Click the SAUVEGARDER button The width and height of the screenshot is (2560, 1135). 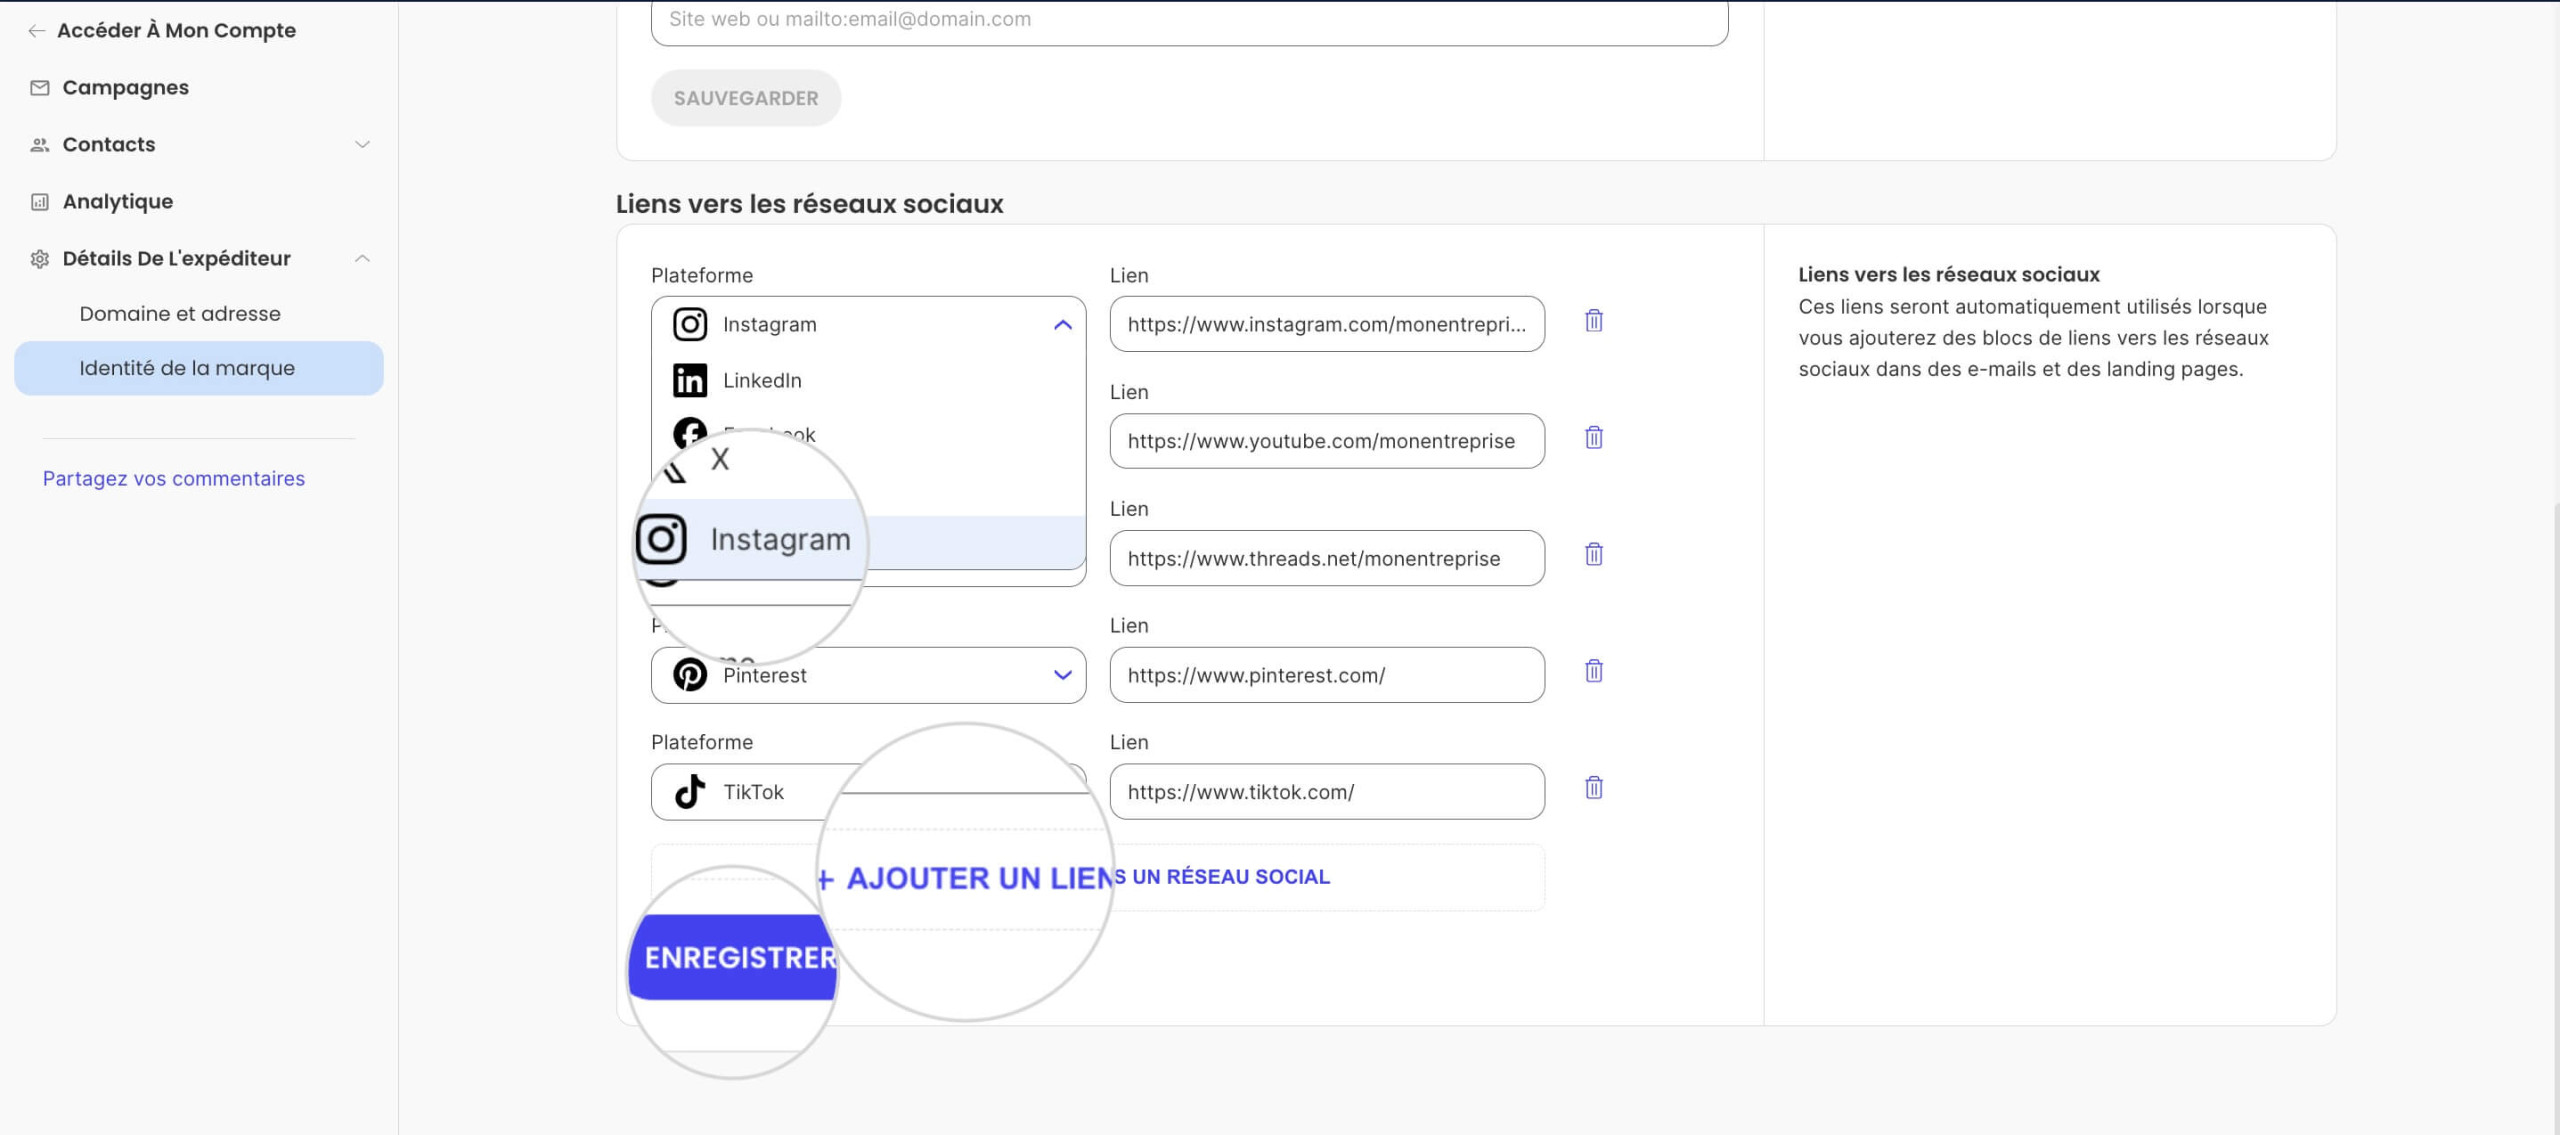pos(746,98)
